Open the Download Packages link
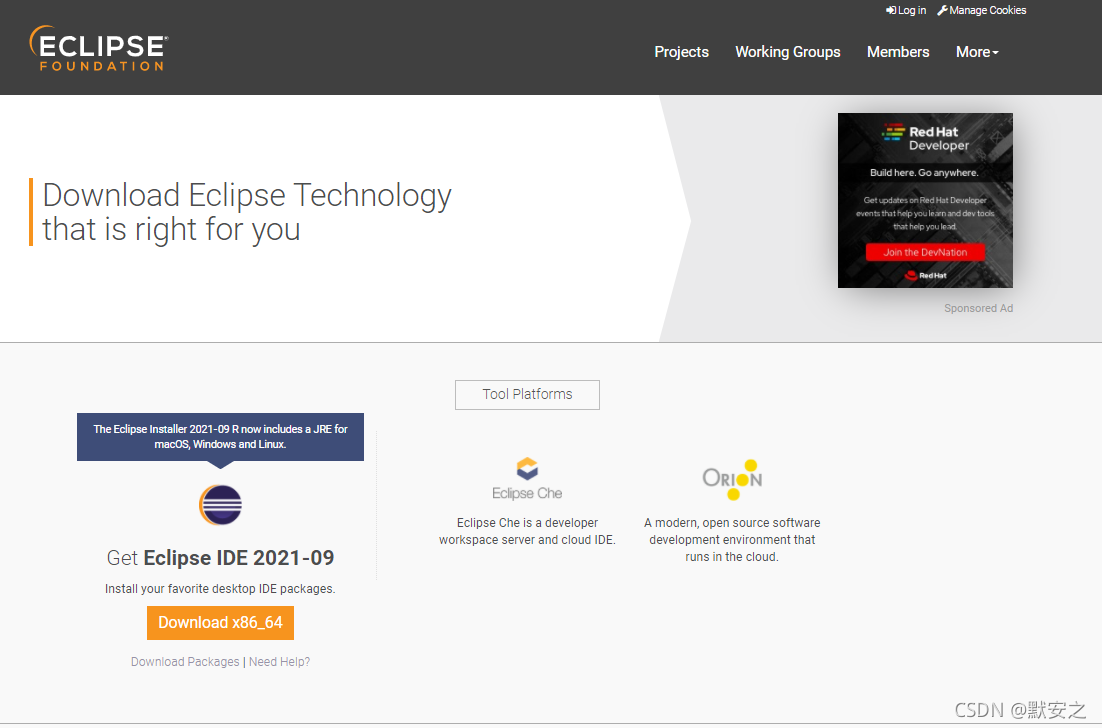The width and height of the screenshot is (1102, 728). (185, 662)
